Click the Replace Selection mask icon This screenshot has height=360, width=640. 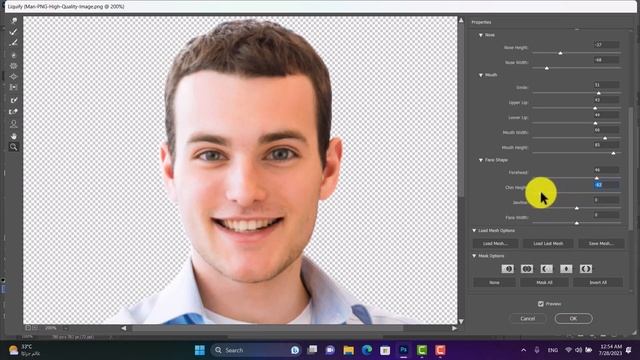(508, 269)
